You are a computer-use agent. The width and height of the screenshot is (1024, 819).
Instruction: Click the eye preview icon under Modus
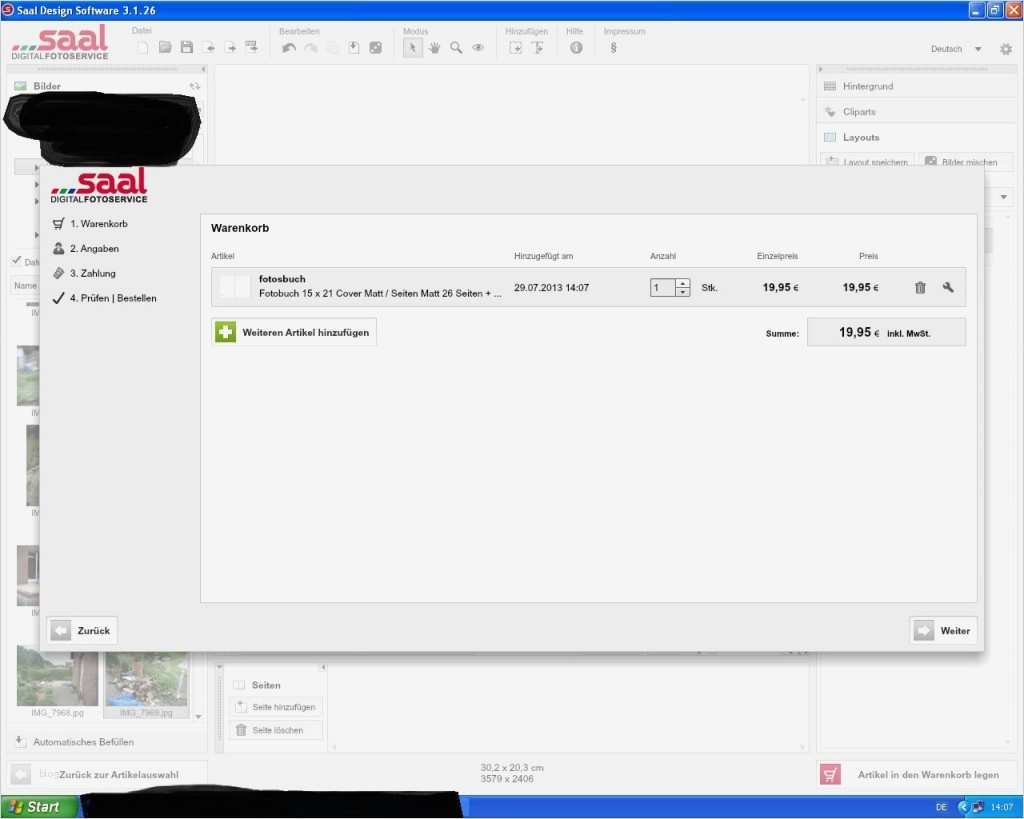(478, 48)
